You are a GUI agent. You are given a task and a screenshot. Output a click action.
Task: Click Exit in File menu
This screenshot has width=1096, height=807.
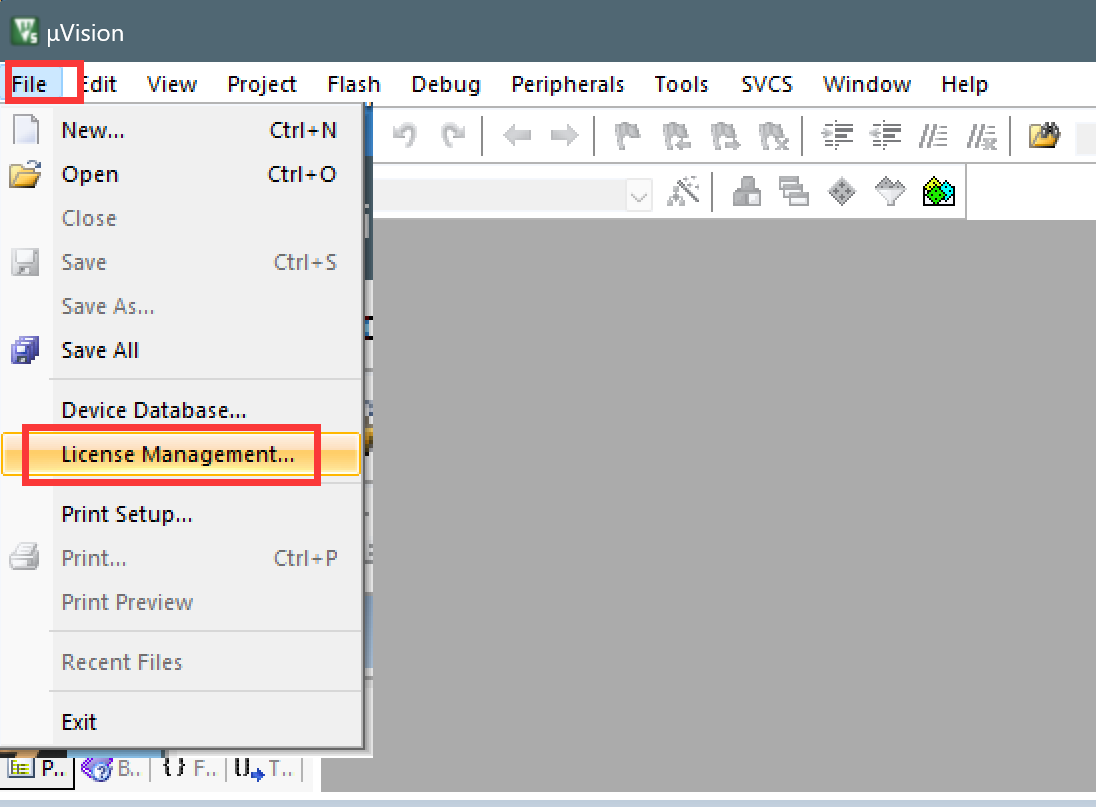click(182, 722)
